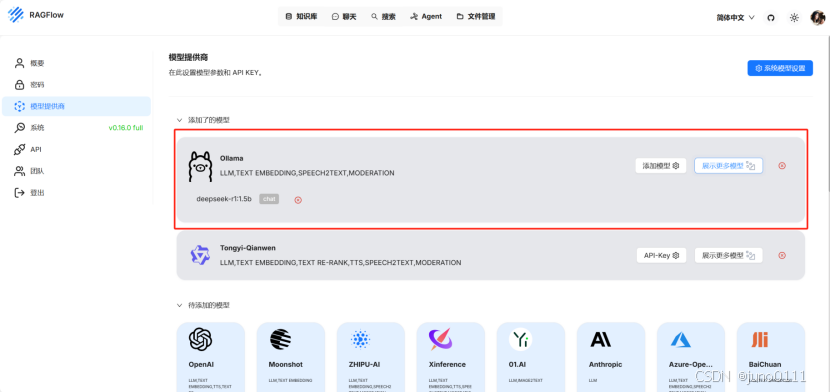Click the BaiChuan card name

(765, 364)
